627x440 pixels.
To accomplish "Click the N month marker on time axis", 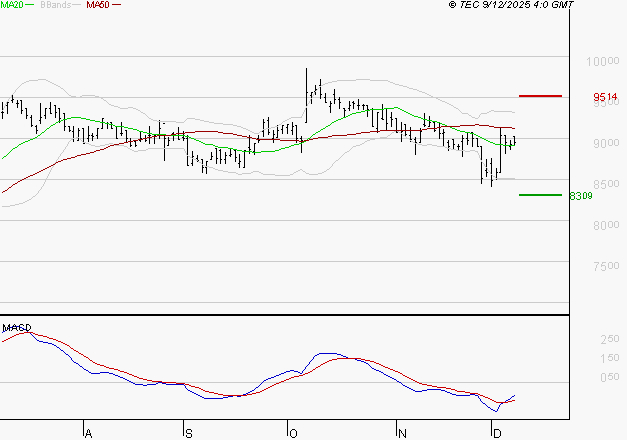I will (402, 434).
